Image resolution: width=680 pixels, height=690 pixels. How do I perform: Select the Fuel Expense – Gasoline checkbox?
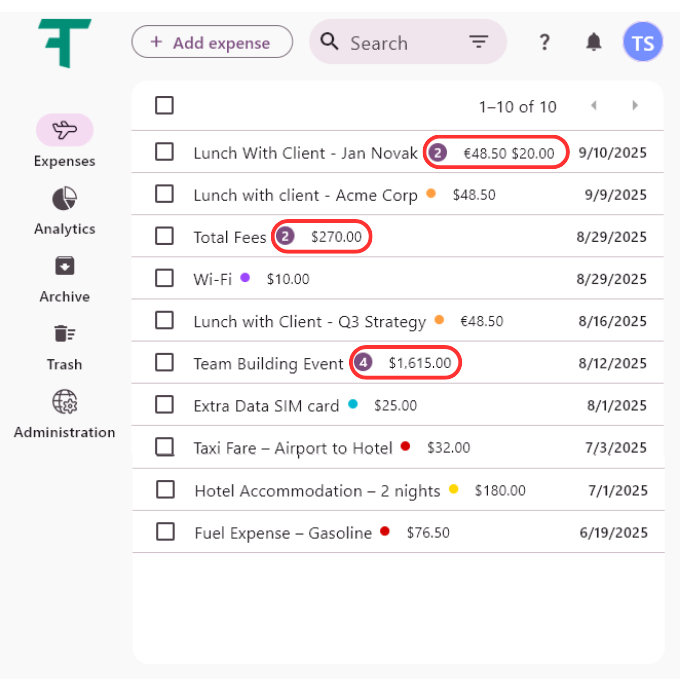(165, 532)
